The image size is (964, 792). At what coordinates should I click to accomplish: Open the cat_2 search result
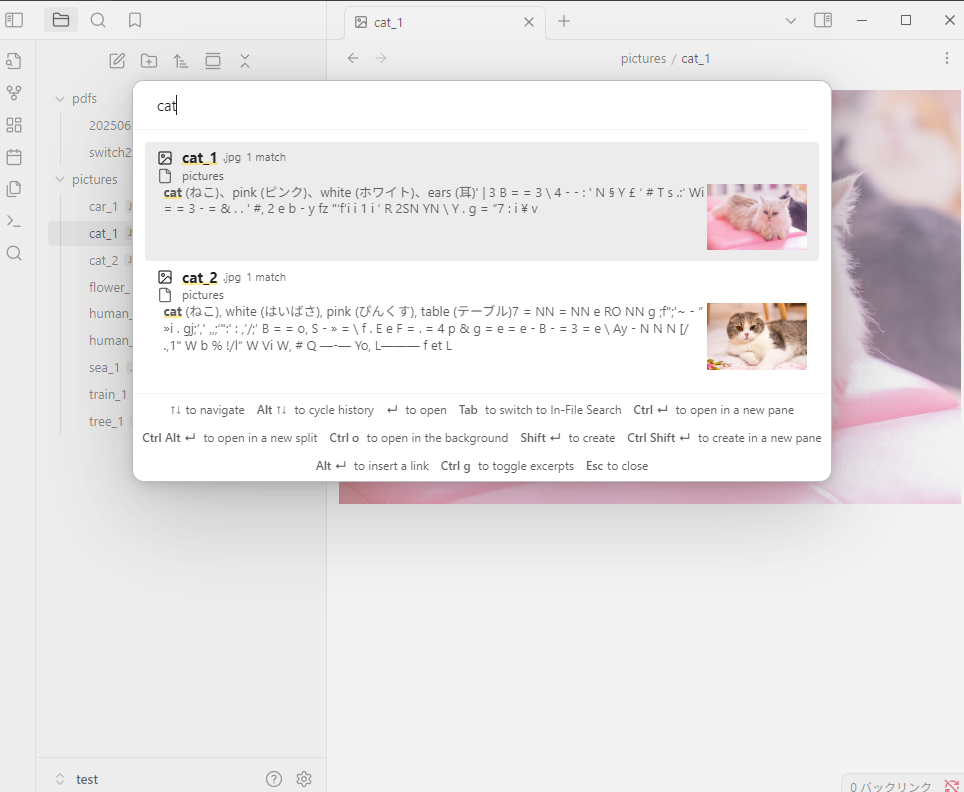point(482,321)
